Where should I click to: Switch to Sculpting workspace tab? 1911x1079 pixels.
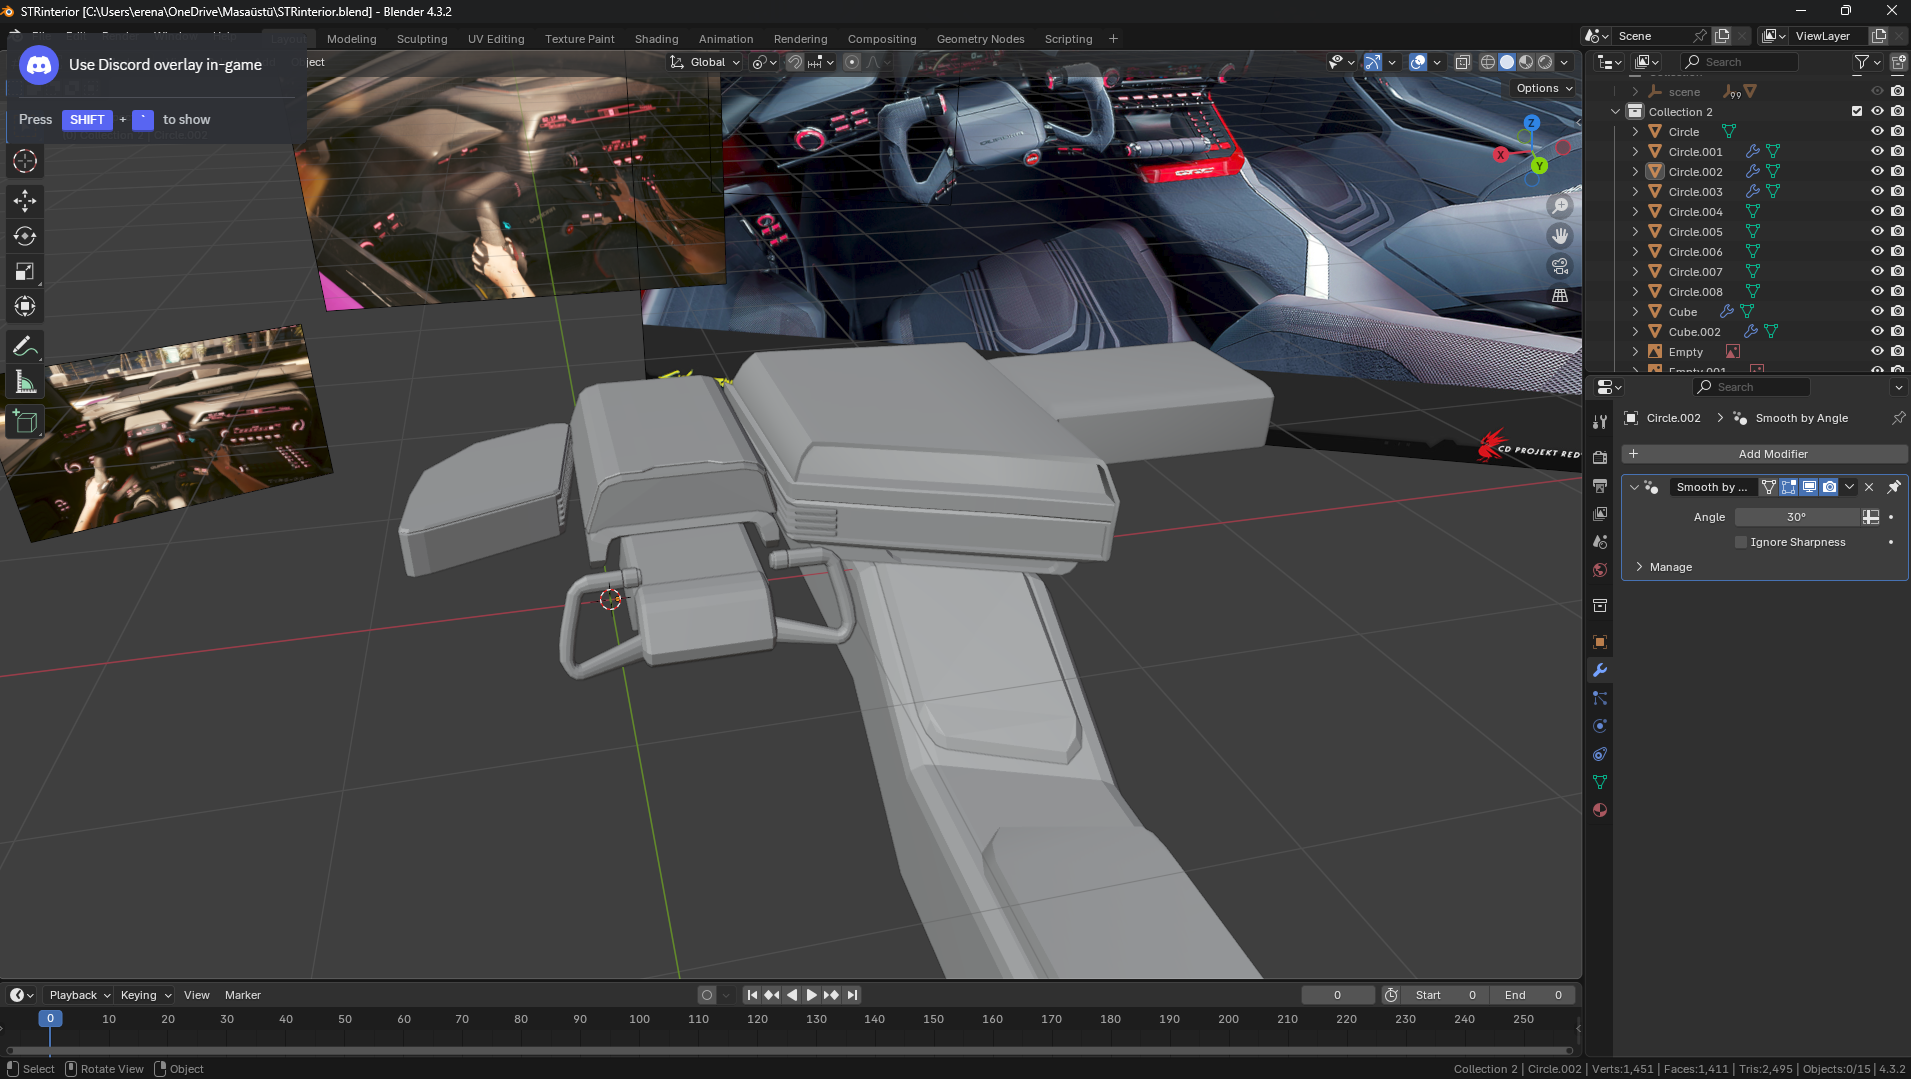tap(422, 39)
